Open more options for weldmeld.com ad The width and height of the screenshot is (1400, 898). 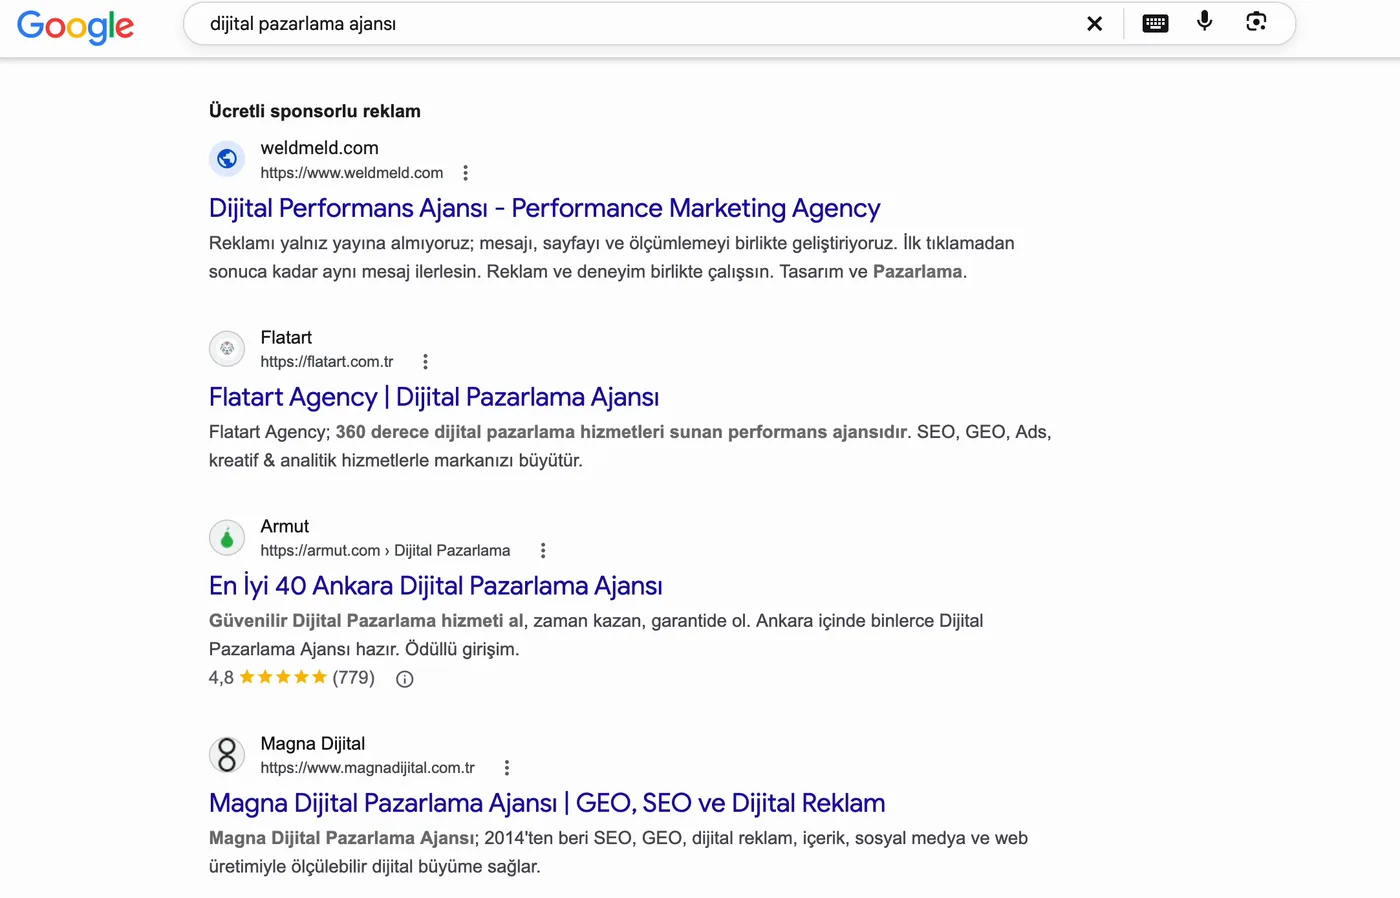465,173
